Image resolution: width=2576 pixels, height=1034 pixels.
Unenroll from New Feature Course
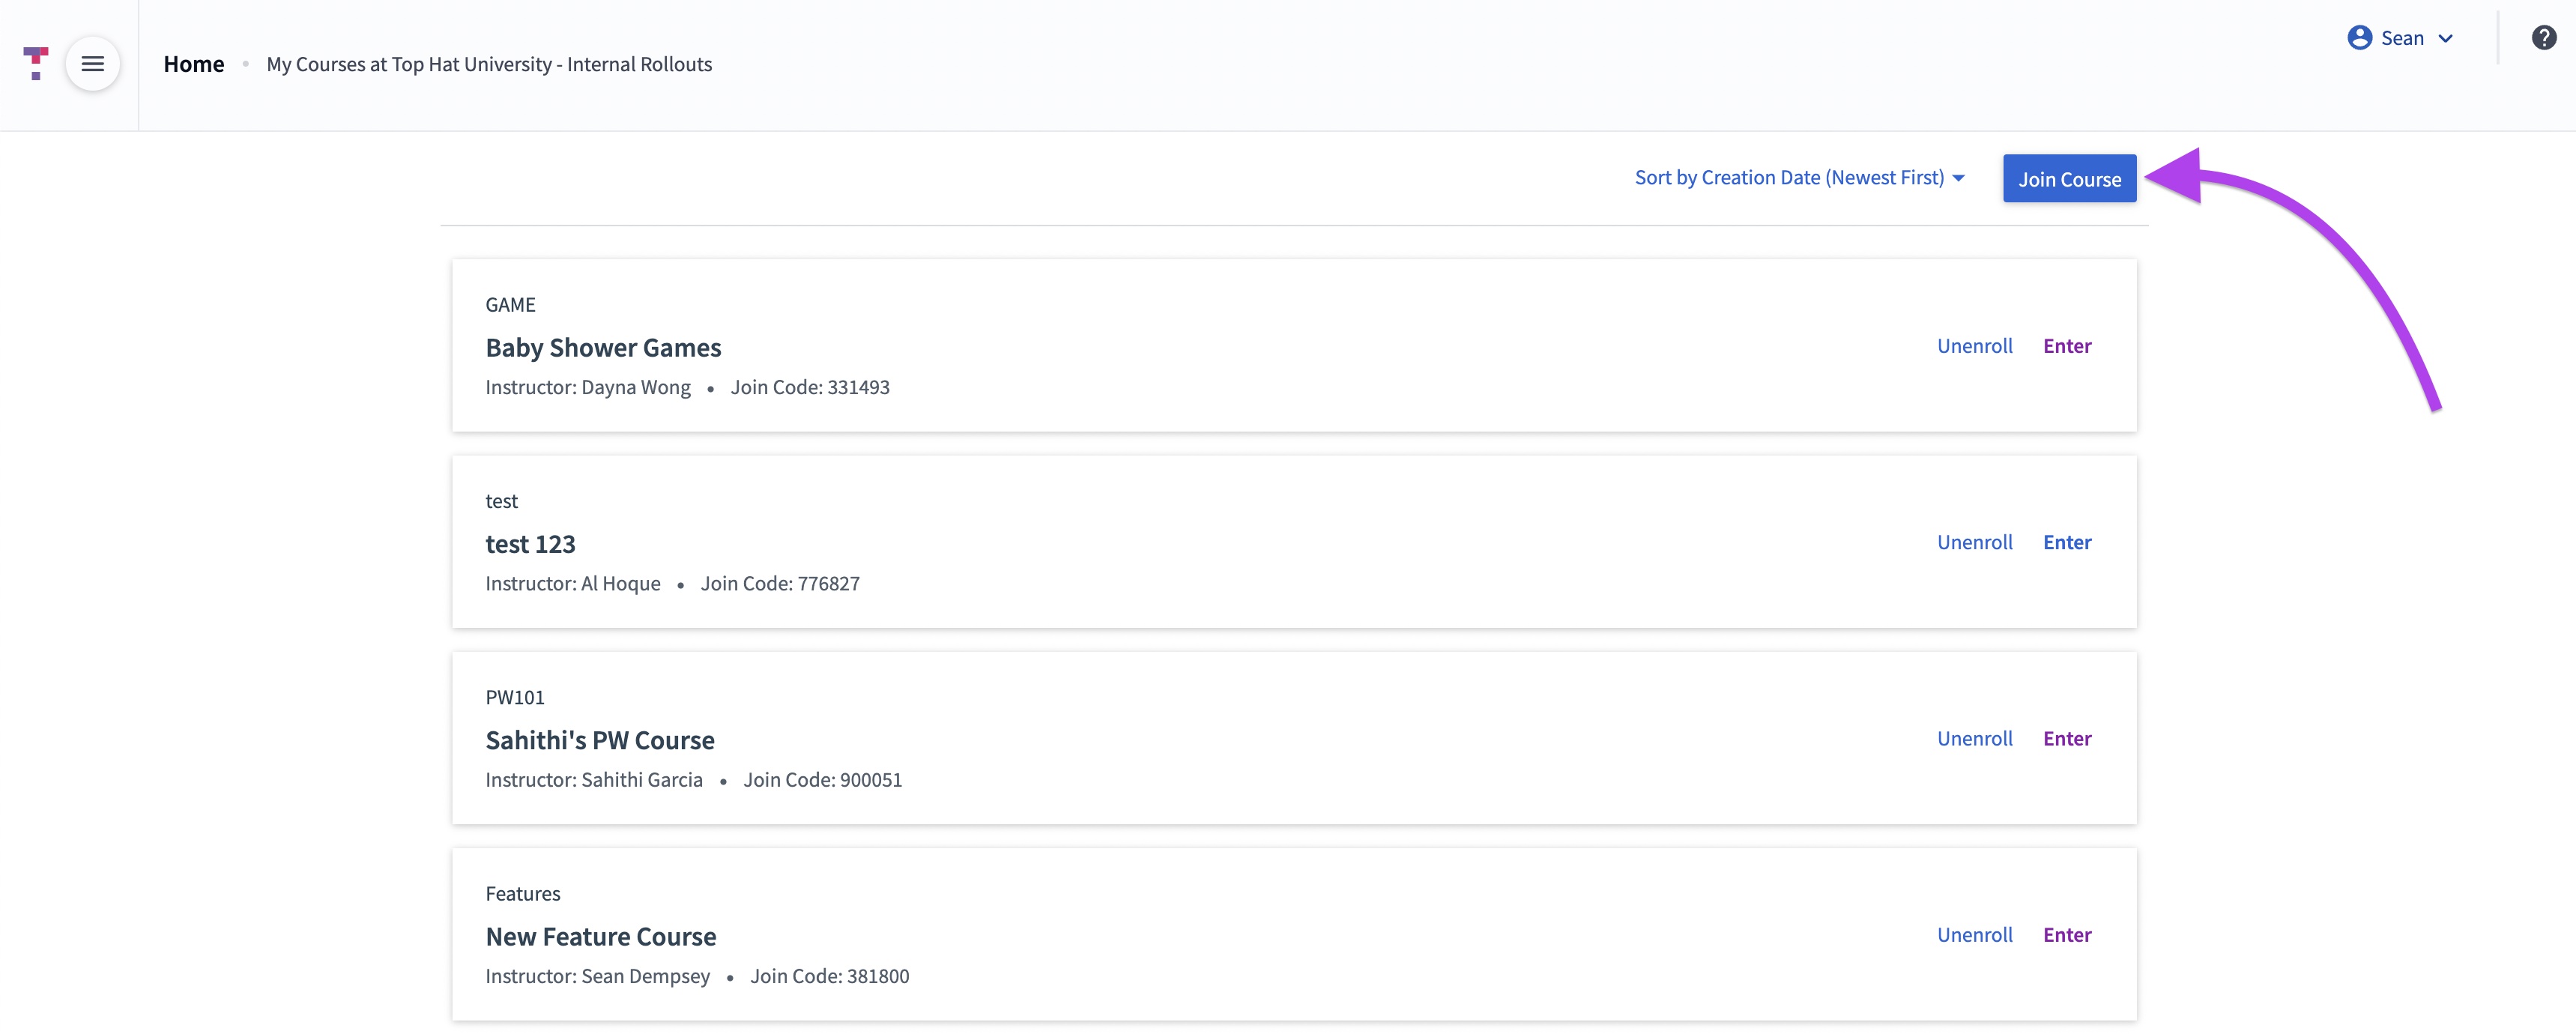pos(1974,935)
